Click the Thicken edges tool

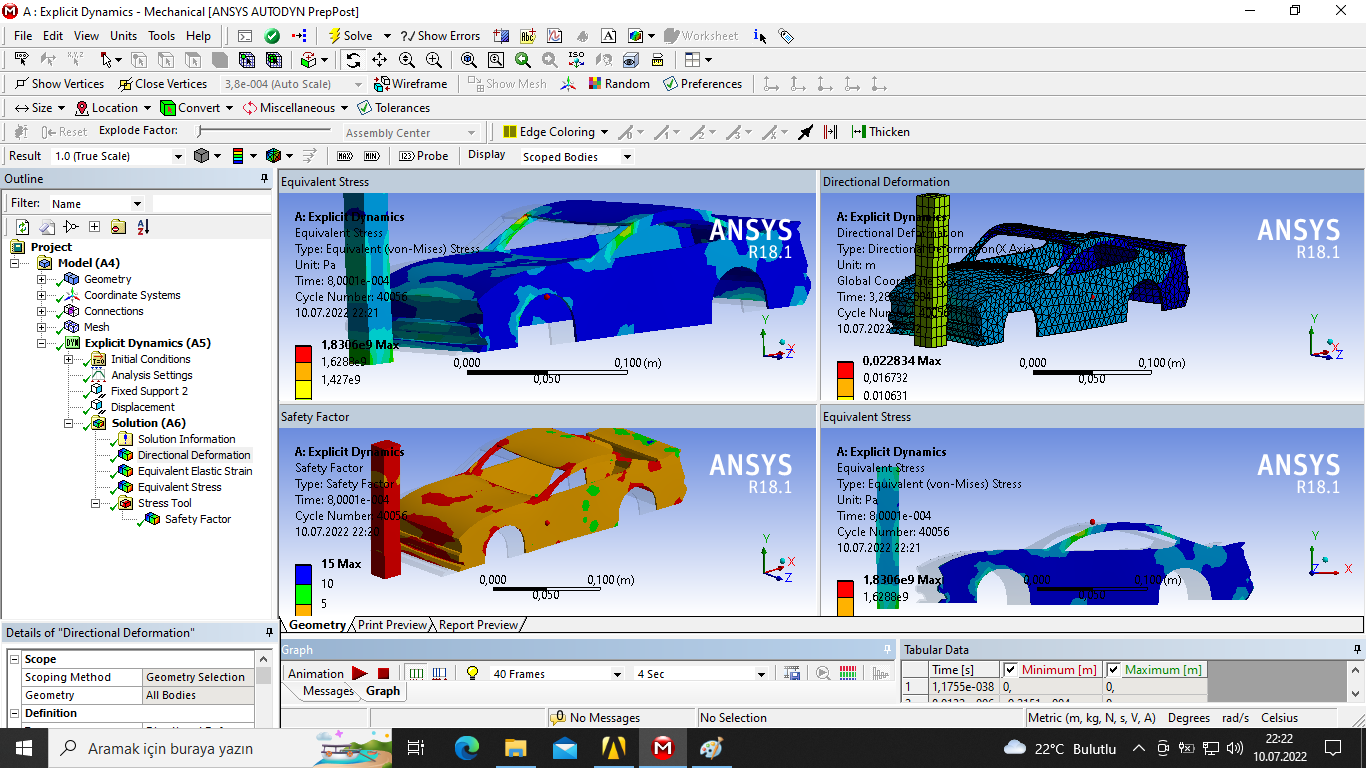click(x=880, y=132)
